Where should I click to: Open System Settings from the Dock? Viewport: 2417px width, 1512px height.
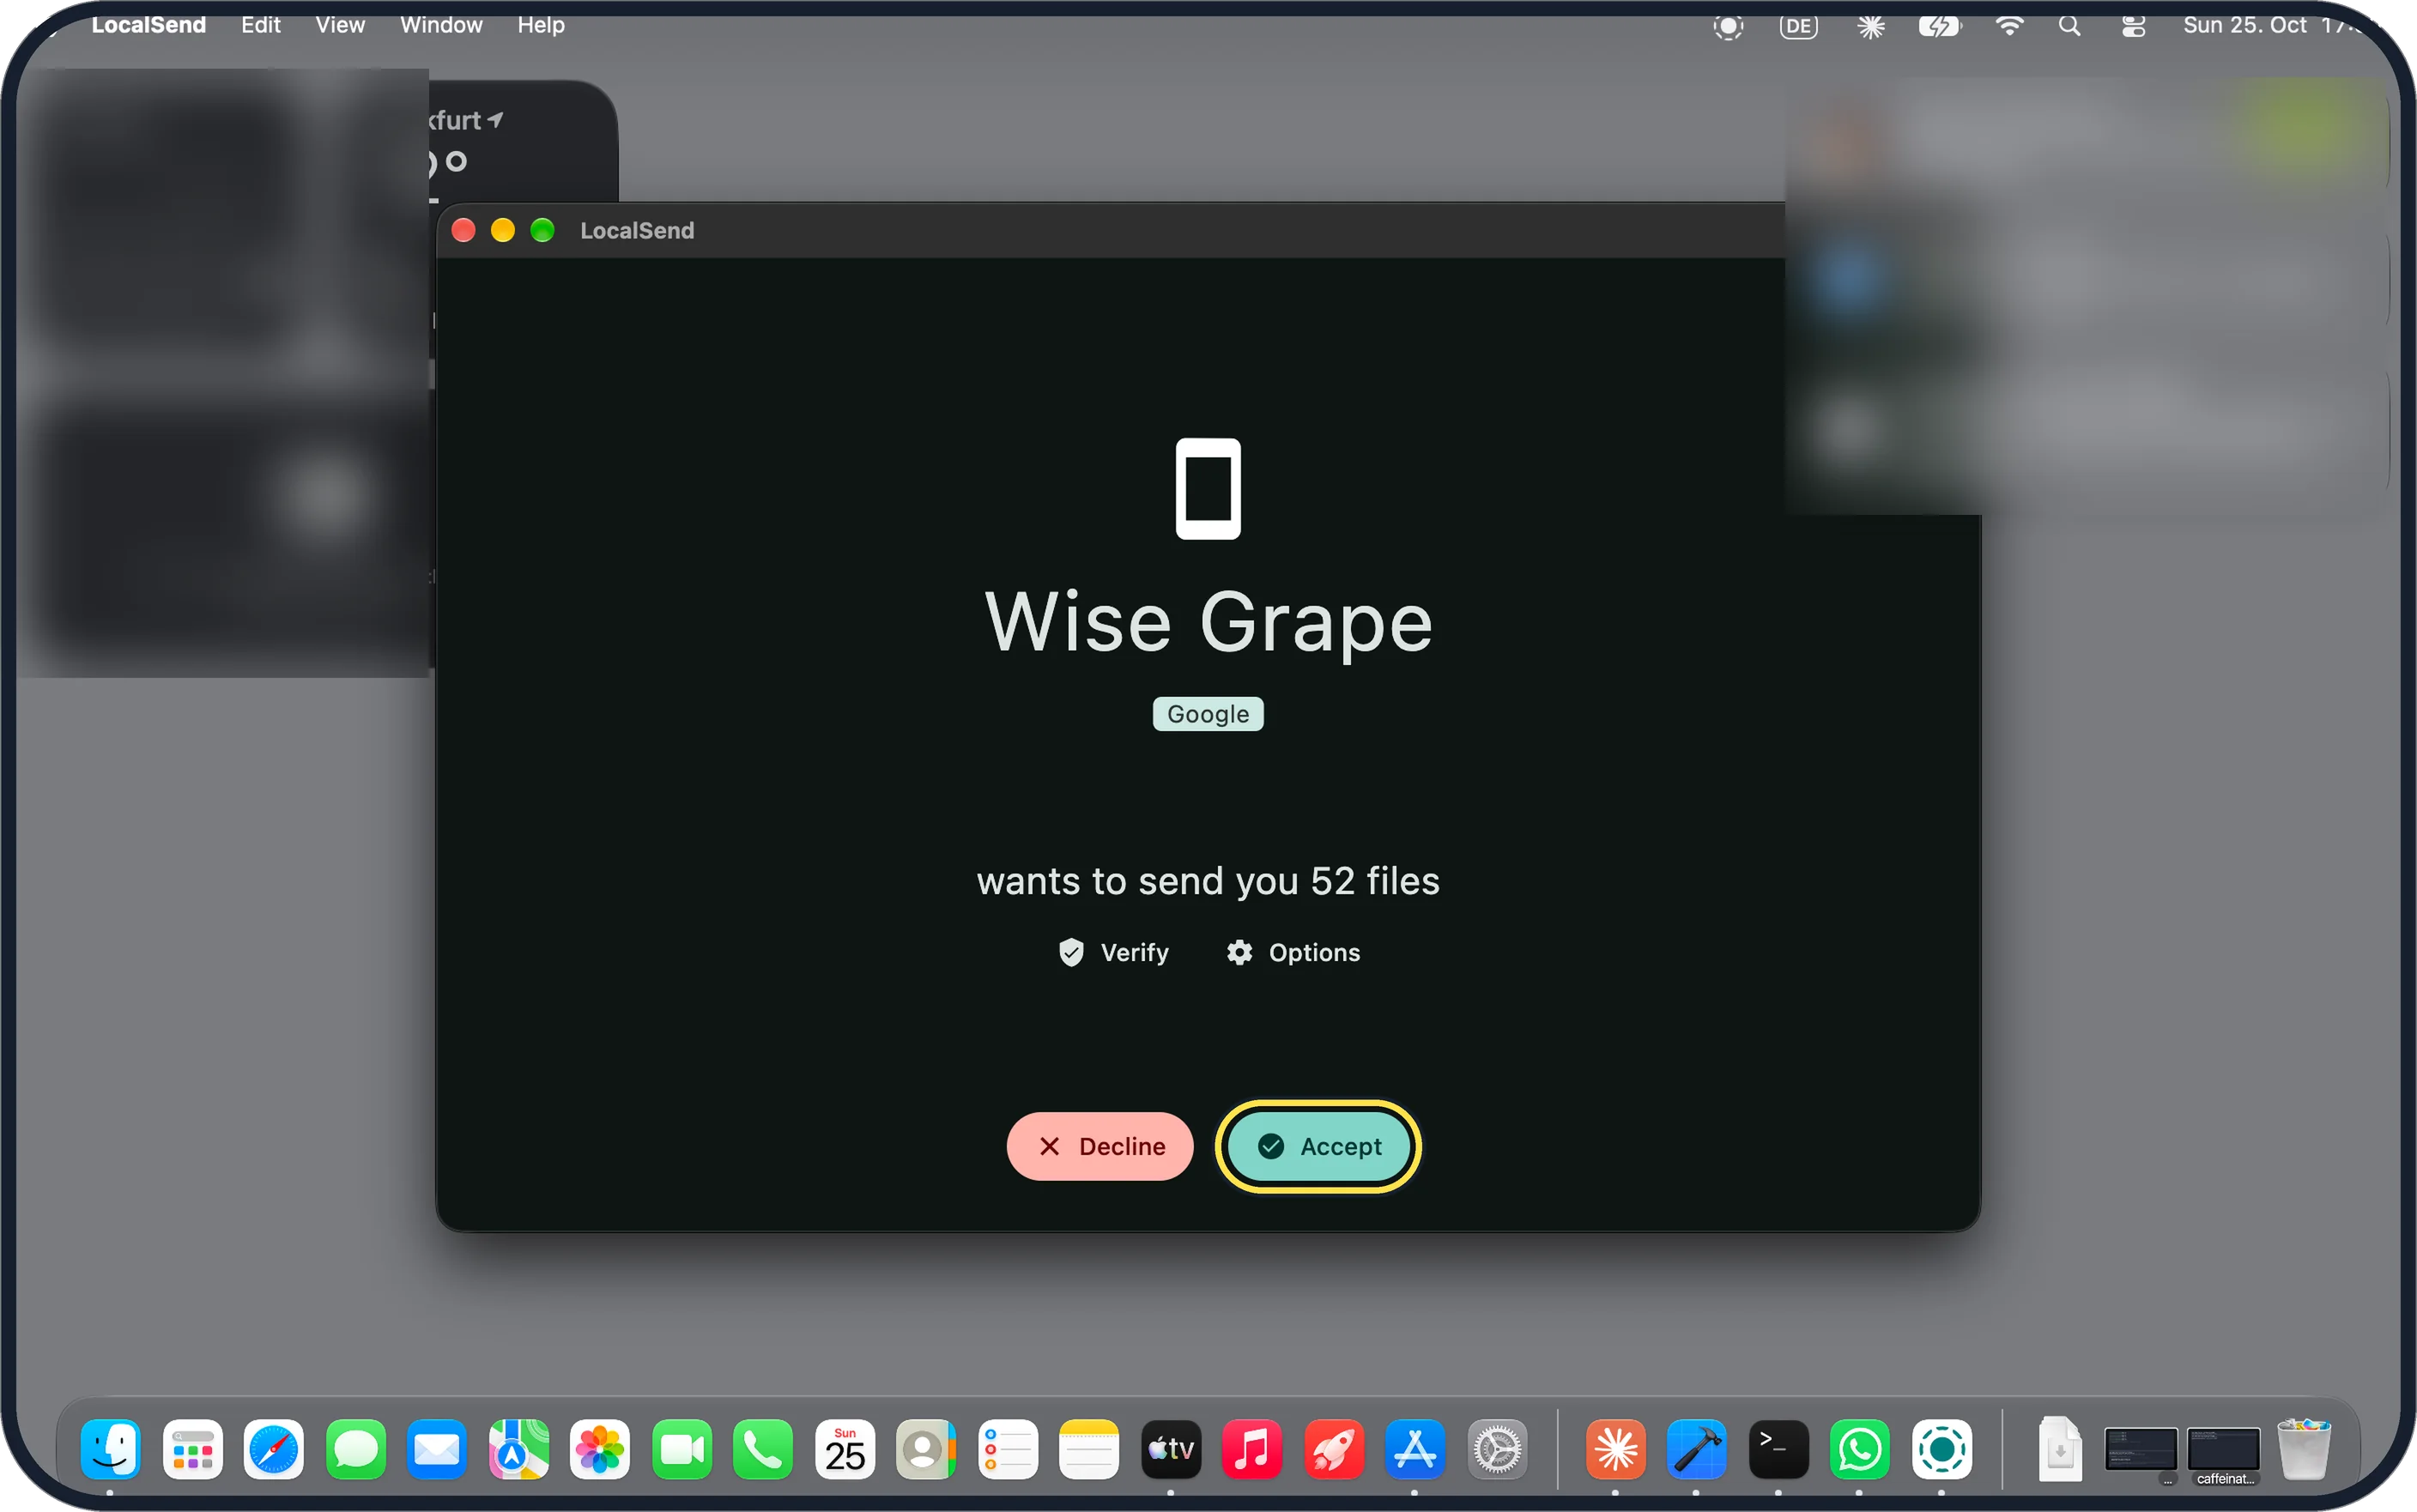(1497, 1449)
